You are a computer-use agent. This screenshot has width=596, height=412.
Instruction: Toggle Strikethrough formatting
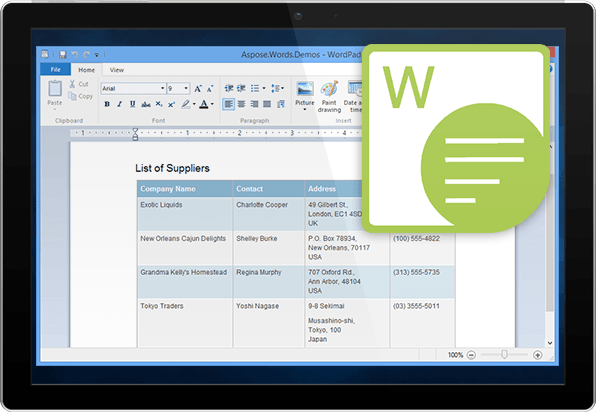click(146, 104)
